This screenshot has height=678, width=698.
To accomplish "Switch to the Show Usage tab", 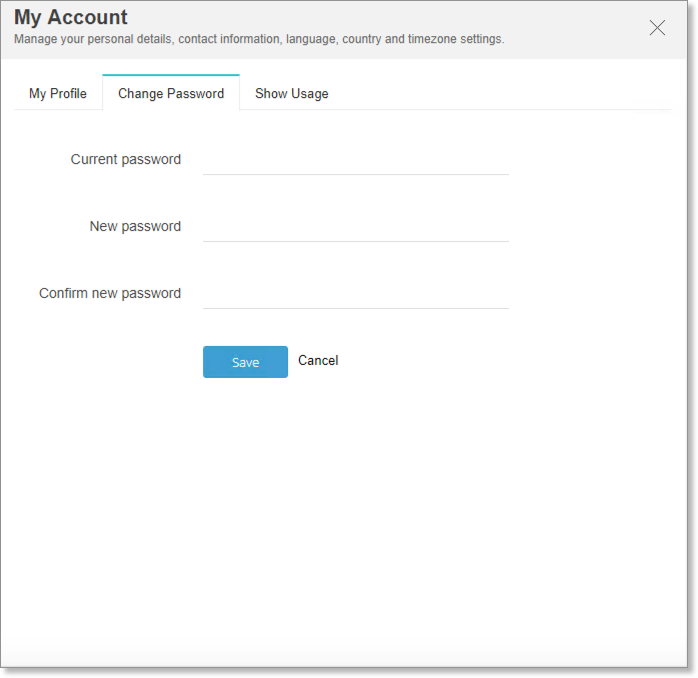I will click(292, 93).
